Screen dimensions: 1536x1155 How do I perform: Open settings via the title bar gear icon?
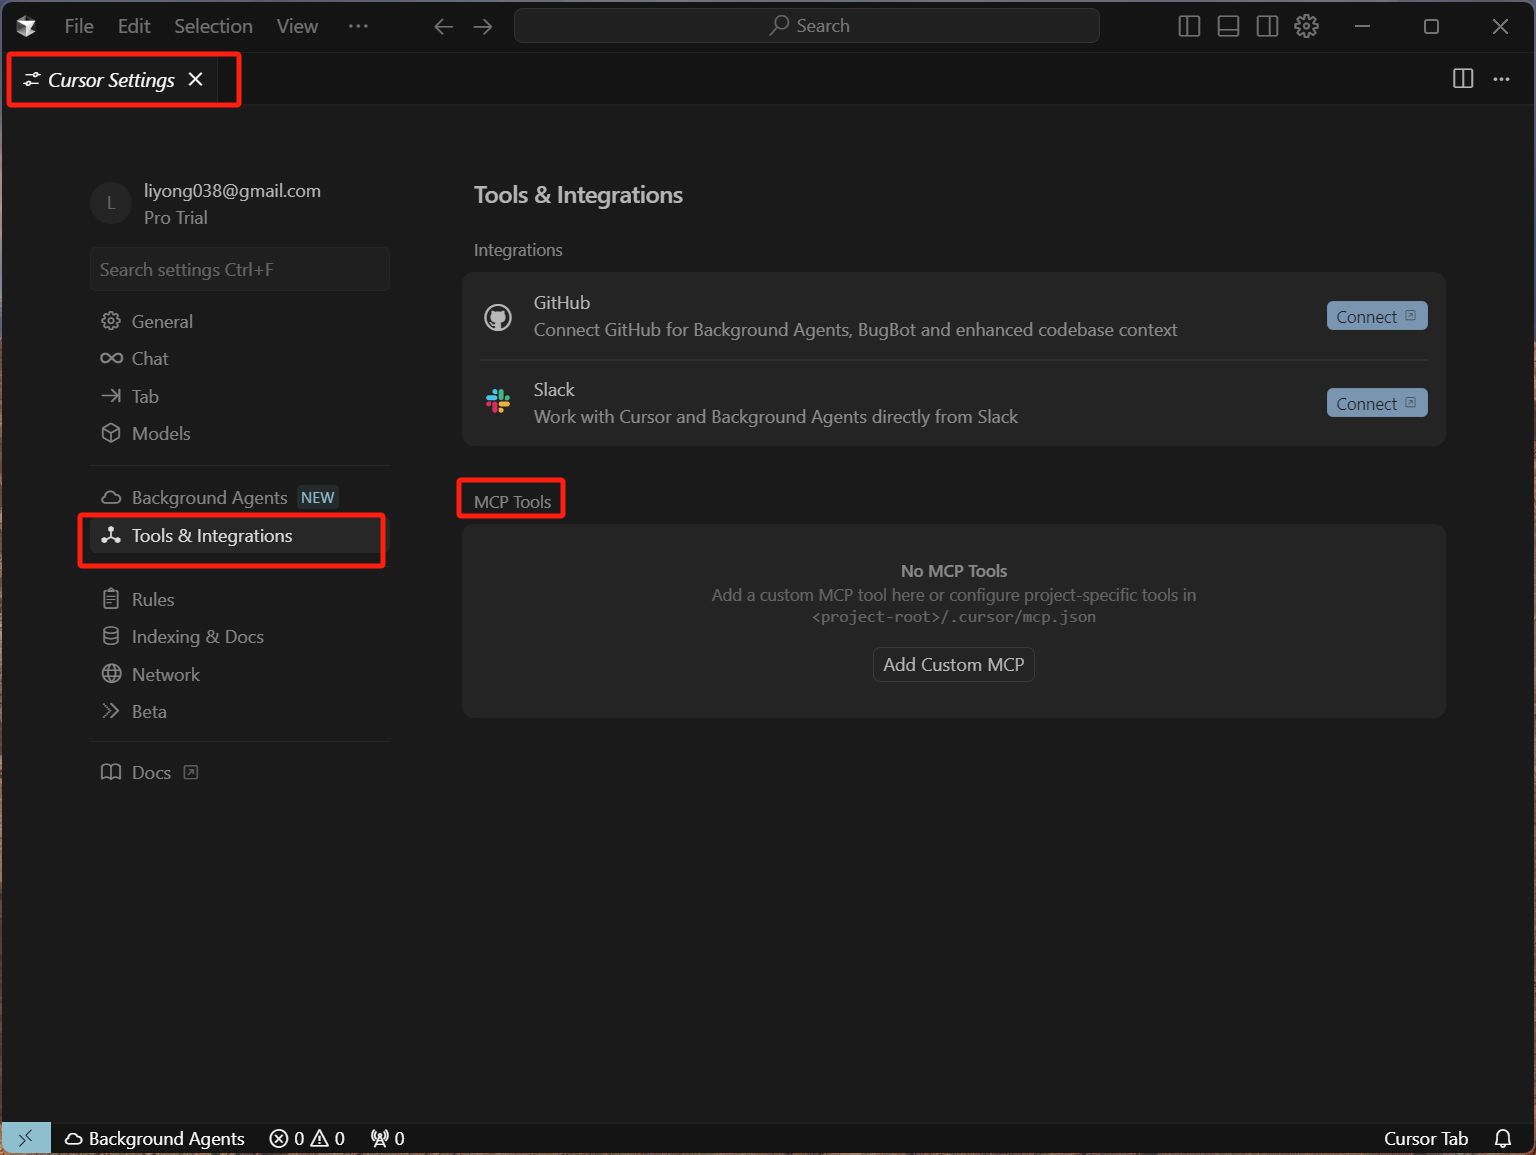point(1306,26)
